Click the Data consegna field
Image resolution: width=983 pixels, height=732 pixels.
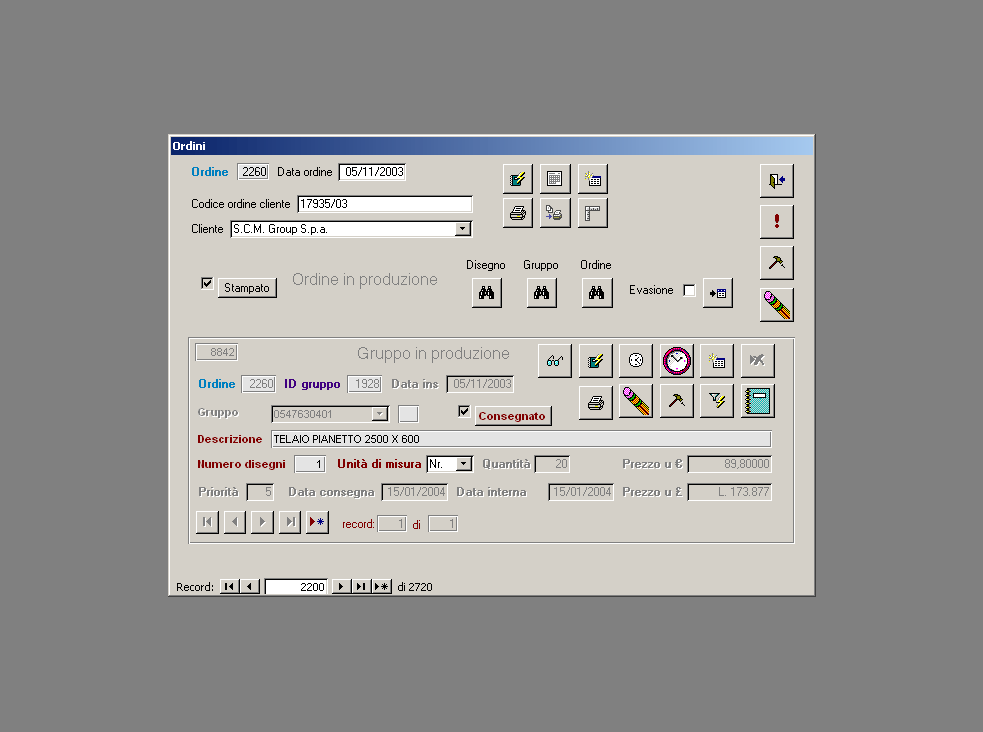coord(414,492)
